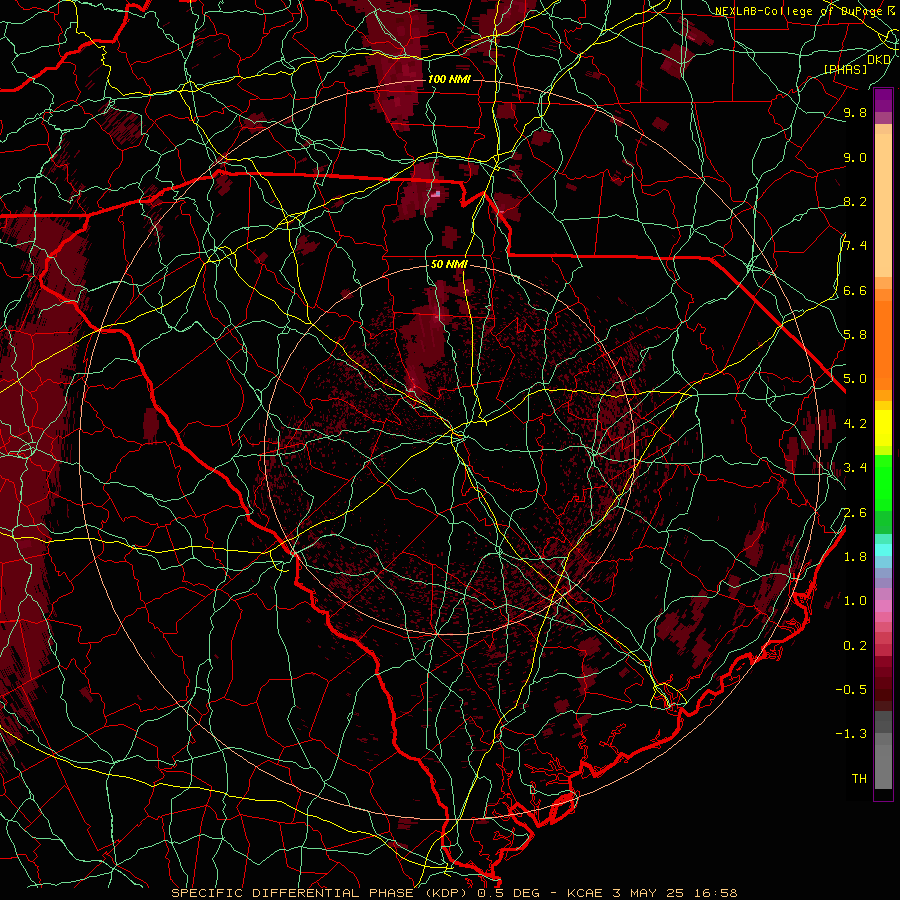Click the 0.2 value on the color scale

(855, 646)
